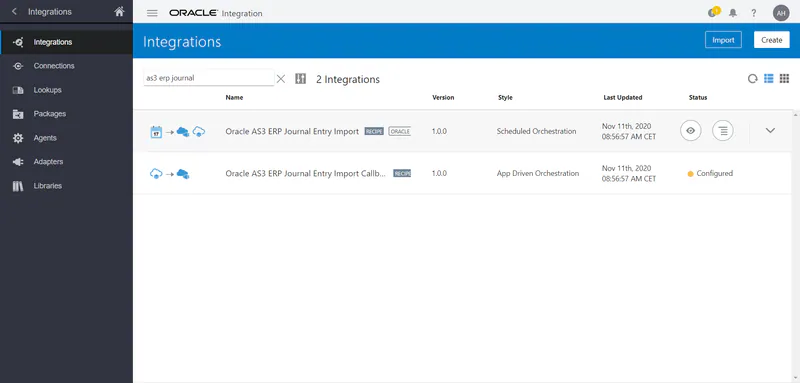The image size is (800, 383).
Task: Sort by Status column header
Action: point(697,97)
